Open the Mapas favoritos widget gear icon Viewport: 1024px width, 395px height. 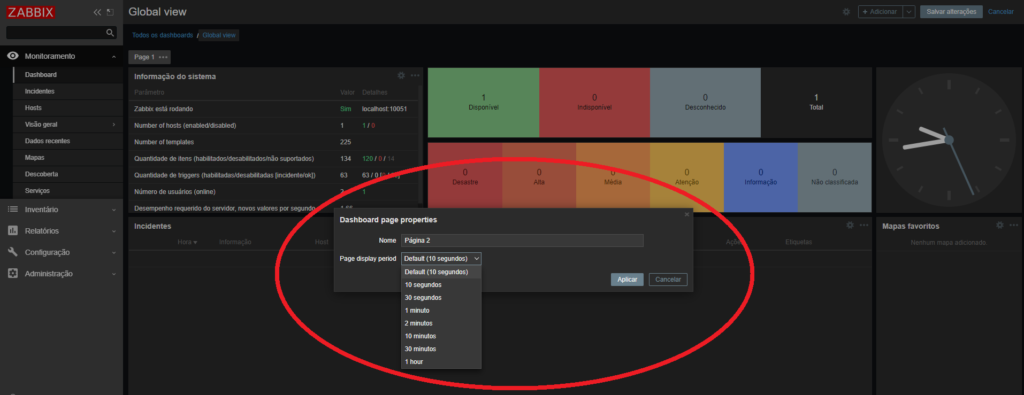coord(999,225)
